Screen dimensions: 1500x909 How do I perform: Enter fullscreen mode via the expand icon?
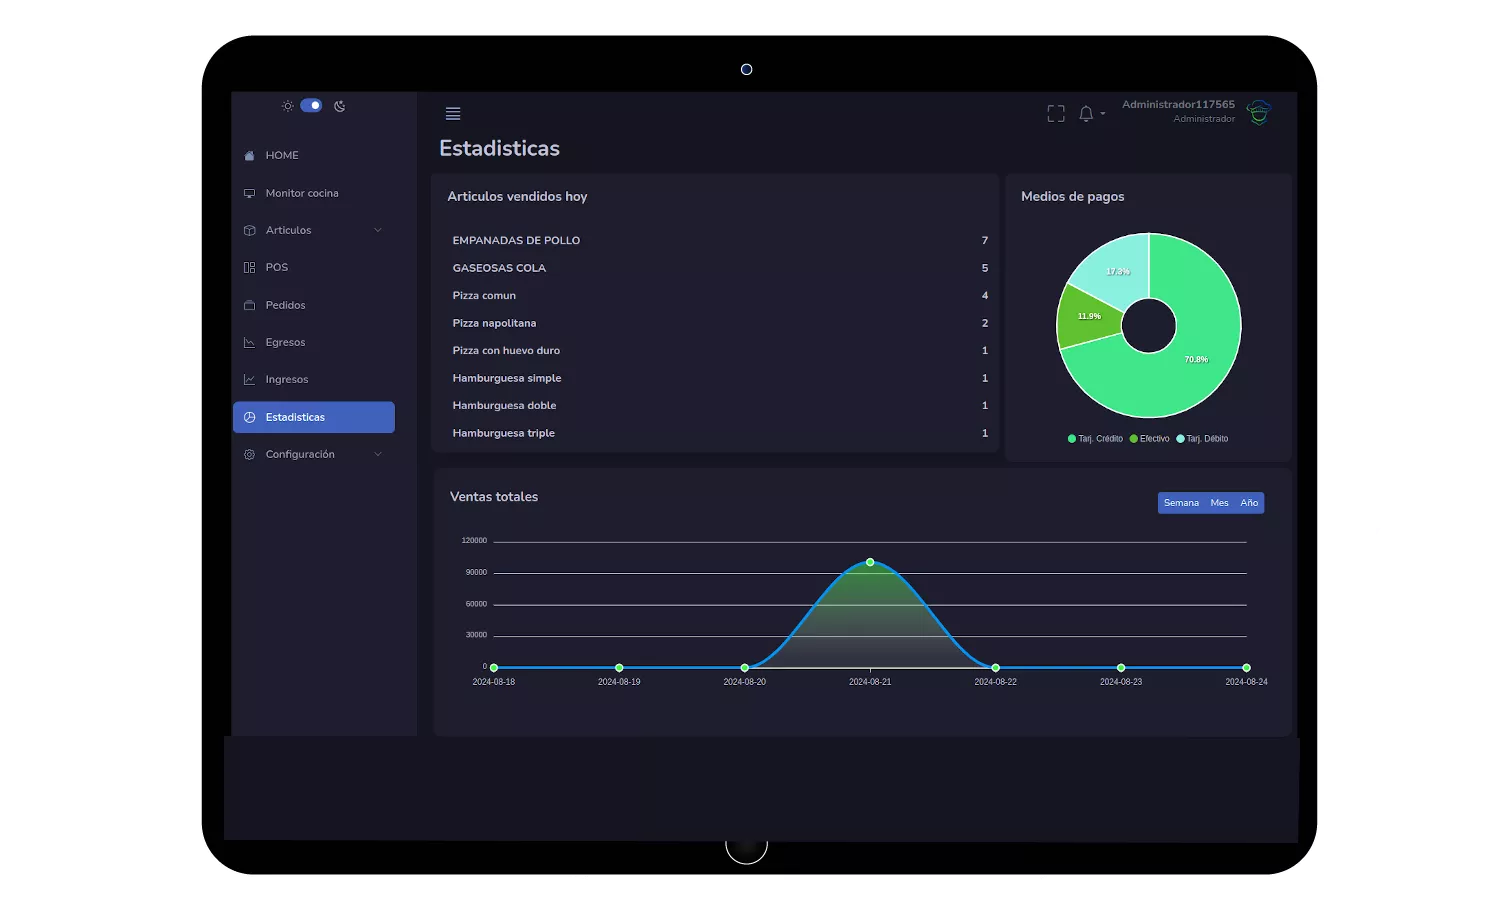coord(1055,114)
